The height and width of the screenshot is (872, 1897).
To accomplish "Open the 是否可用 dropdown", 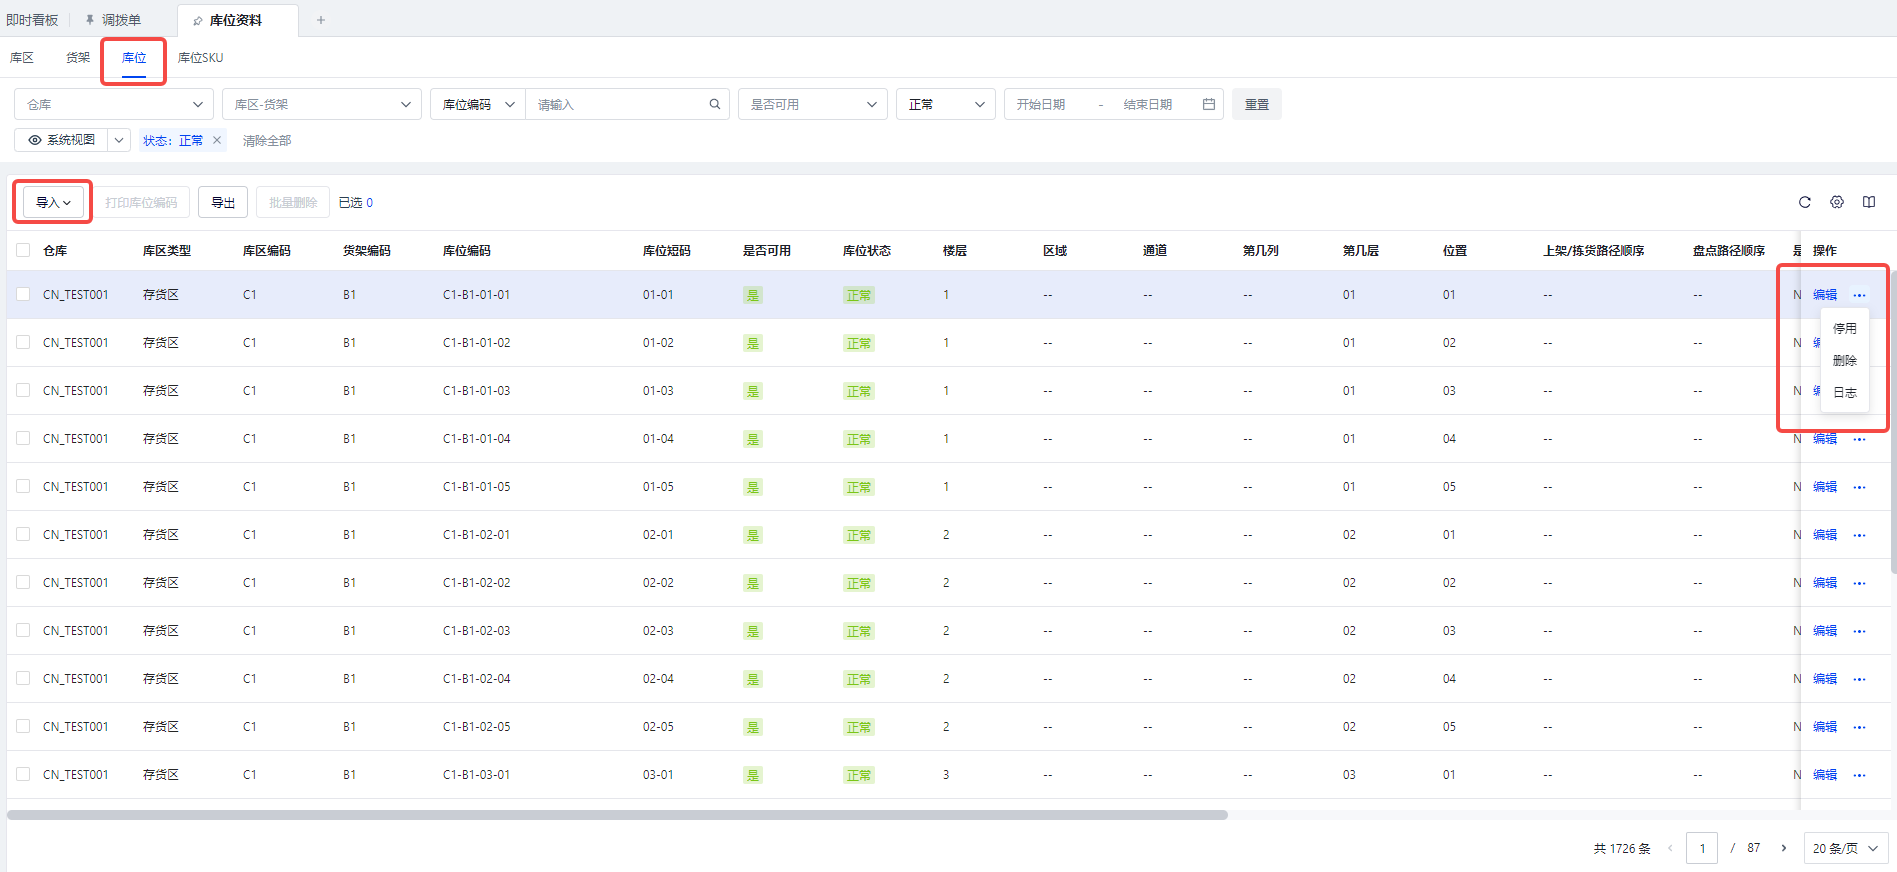I will pyautogui.click(x=812, y=104).
